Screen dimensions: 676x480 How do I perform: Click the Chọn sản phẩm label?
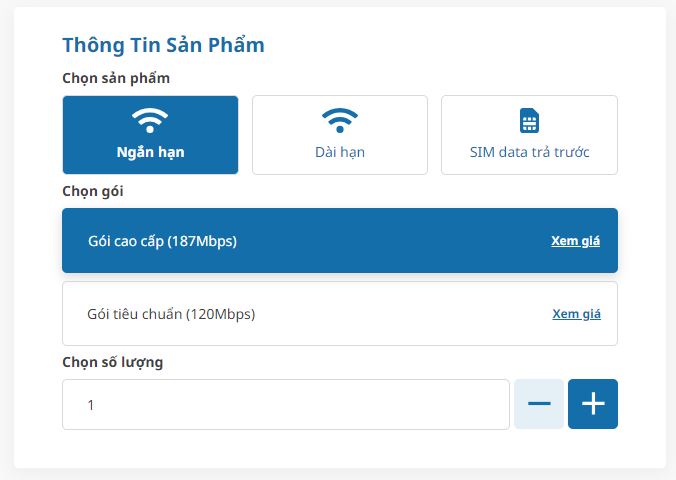[x=116, y=78]
